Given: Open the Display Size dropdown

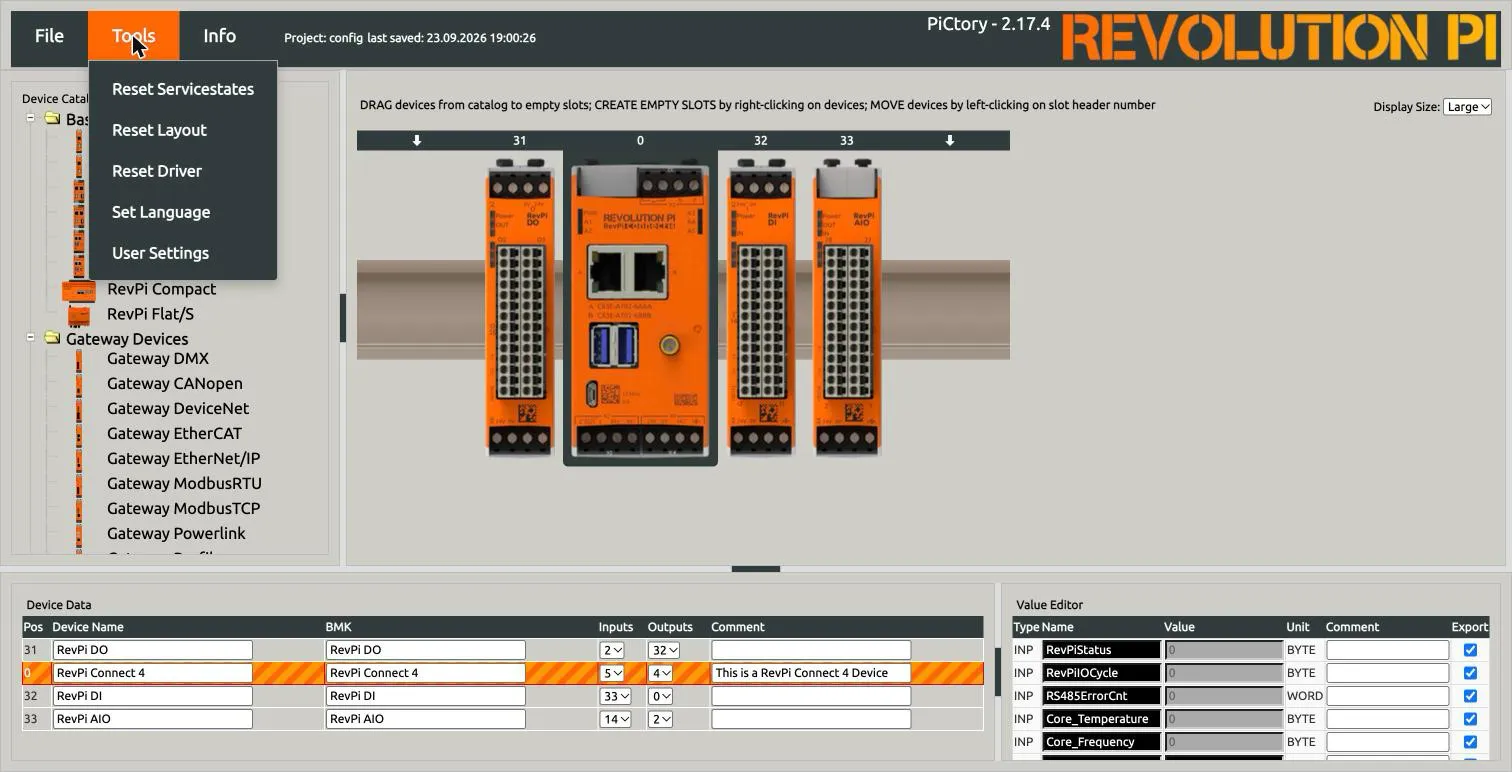Looking at the screenshot, I should pos(1467,107).
